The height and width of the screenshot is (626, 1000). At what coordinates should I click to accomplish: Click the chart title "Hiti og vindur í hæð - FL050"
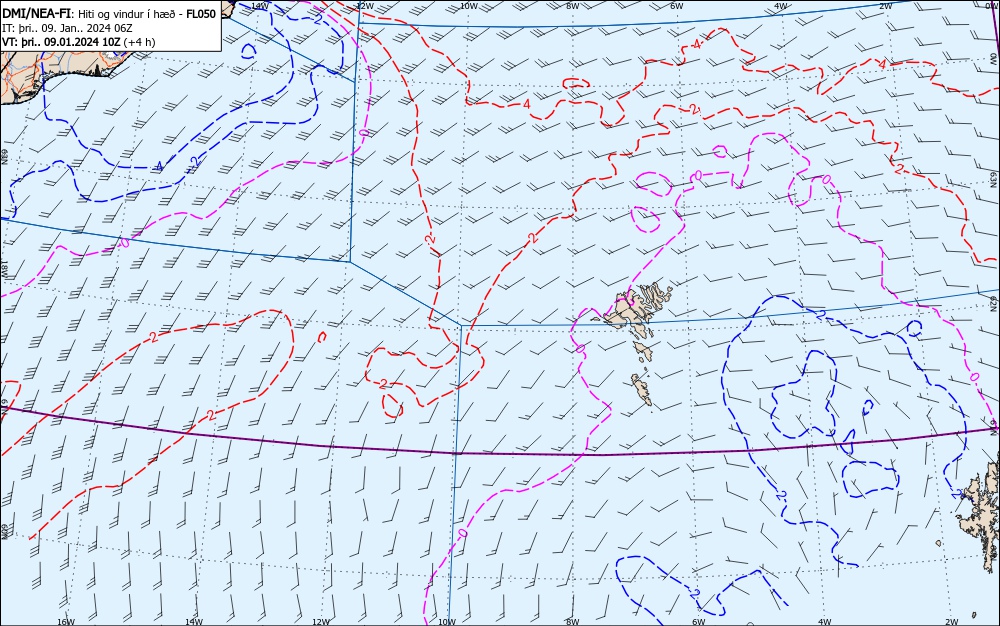(147, 14)
